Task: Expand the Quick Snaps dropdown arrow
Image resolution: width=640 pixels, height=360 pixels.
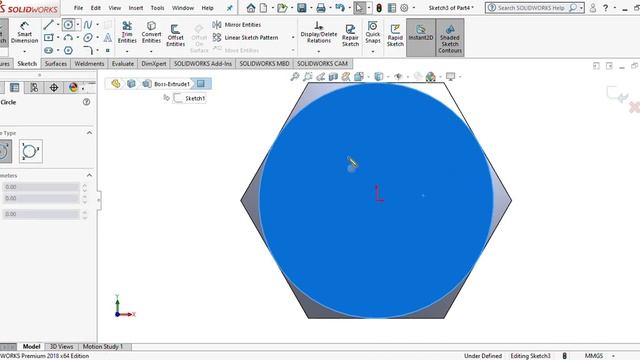Action: 373,51
